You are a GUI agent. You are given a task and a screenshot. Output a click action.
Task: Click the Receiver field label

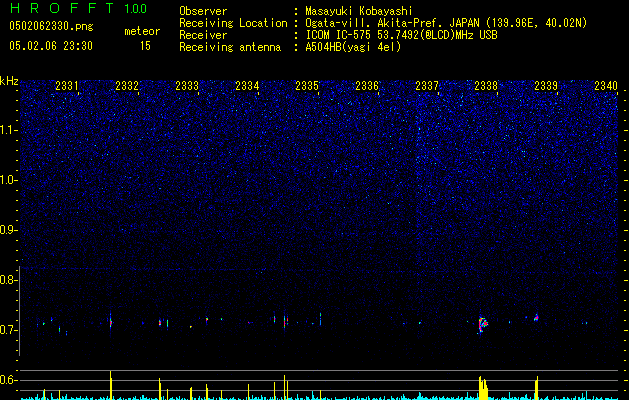pos(203,35)
